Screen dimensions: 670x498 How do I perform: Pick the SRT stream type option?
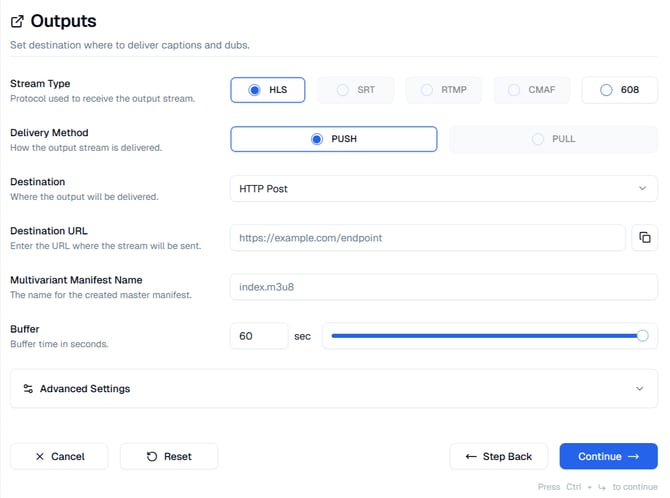(356, 90)
